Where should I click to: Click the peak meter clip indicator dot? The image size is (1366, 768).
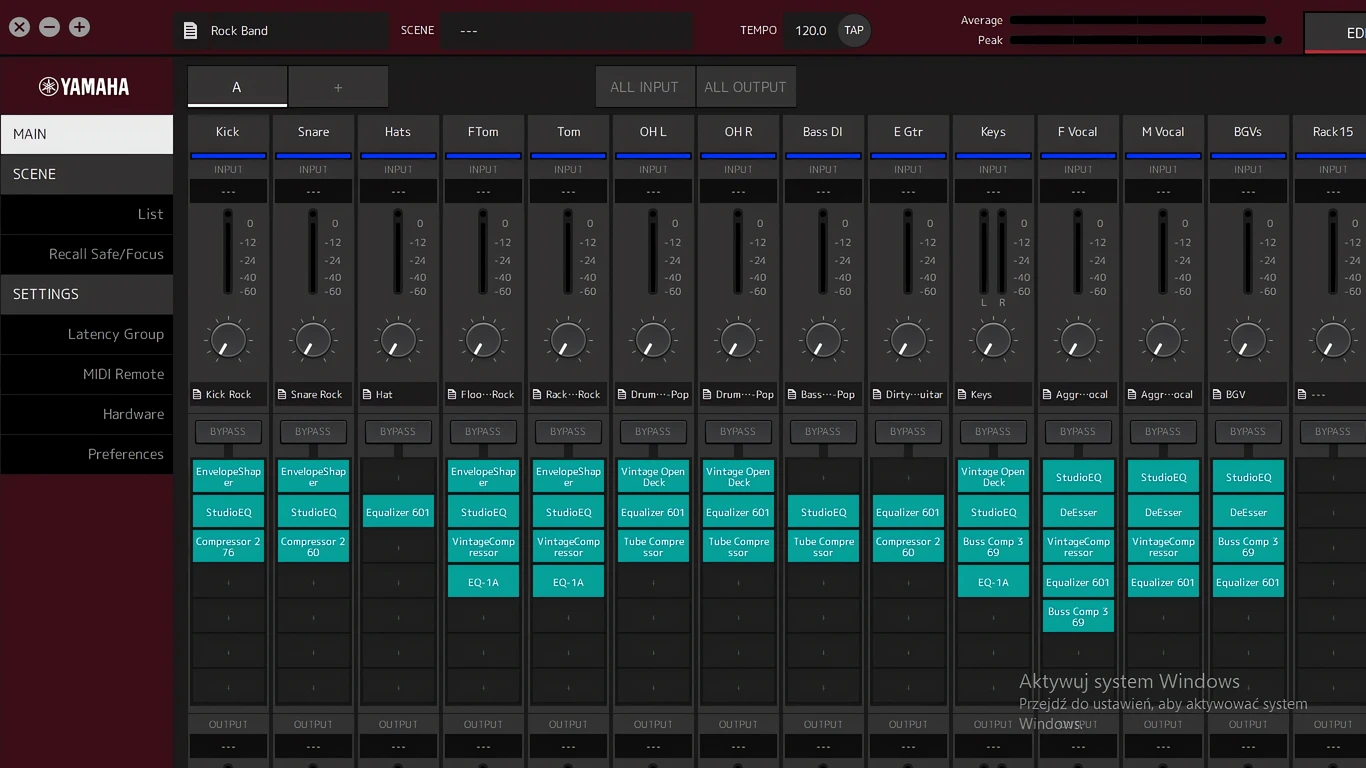(x=1277, y=40)
